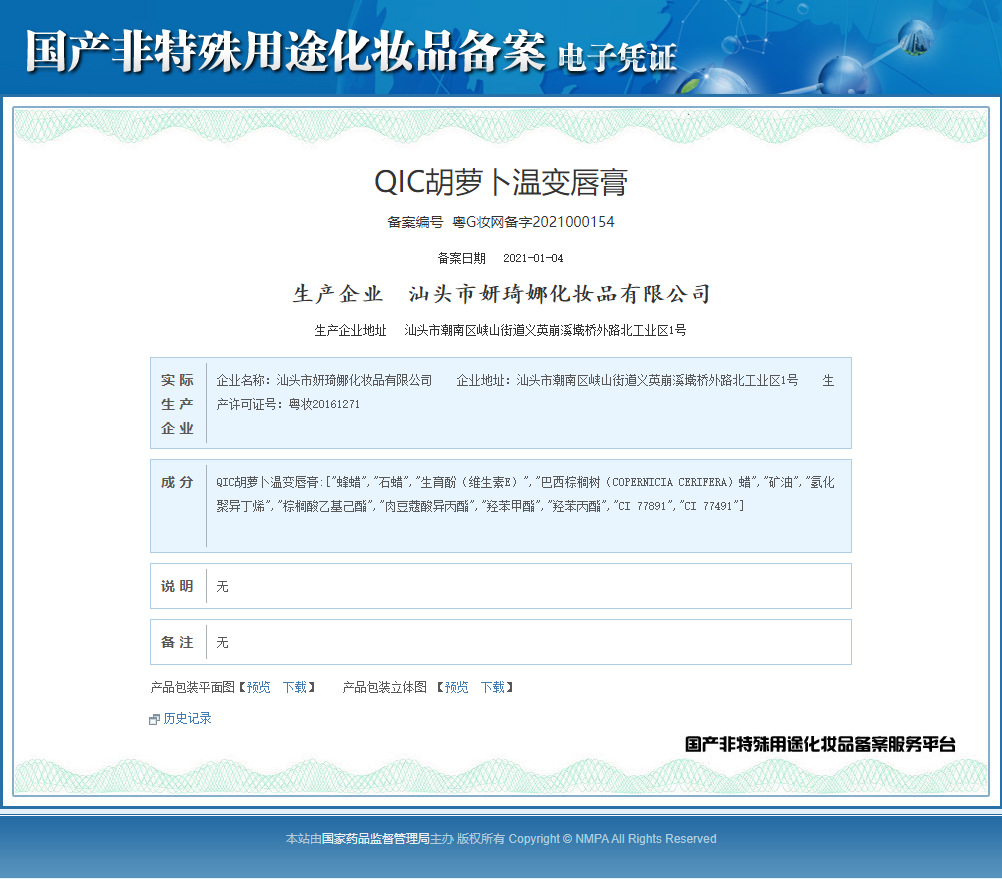Click the NMPA copyright text in footer
1002x879 pixels.
point(615,839)
